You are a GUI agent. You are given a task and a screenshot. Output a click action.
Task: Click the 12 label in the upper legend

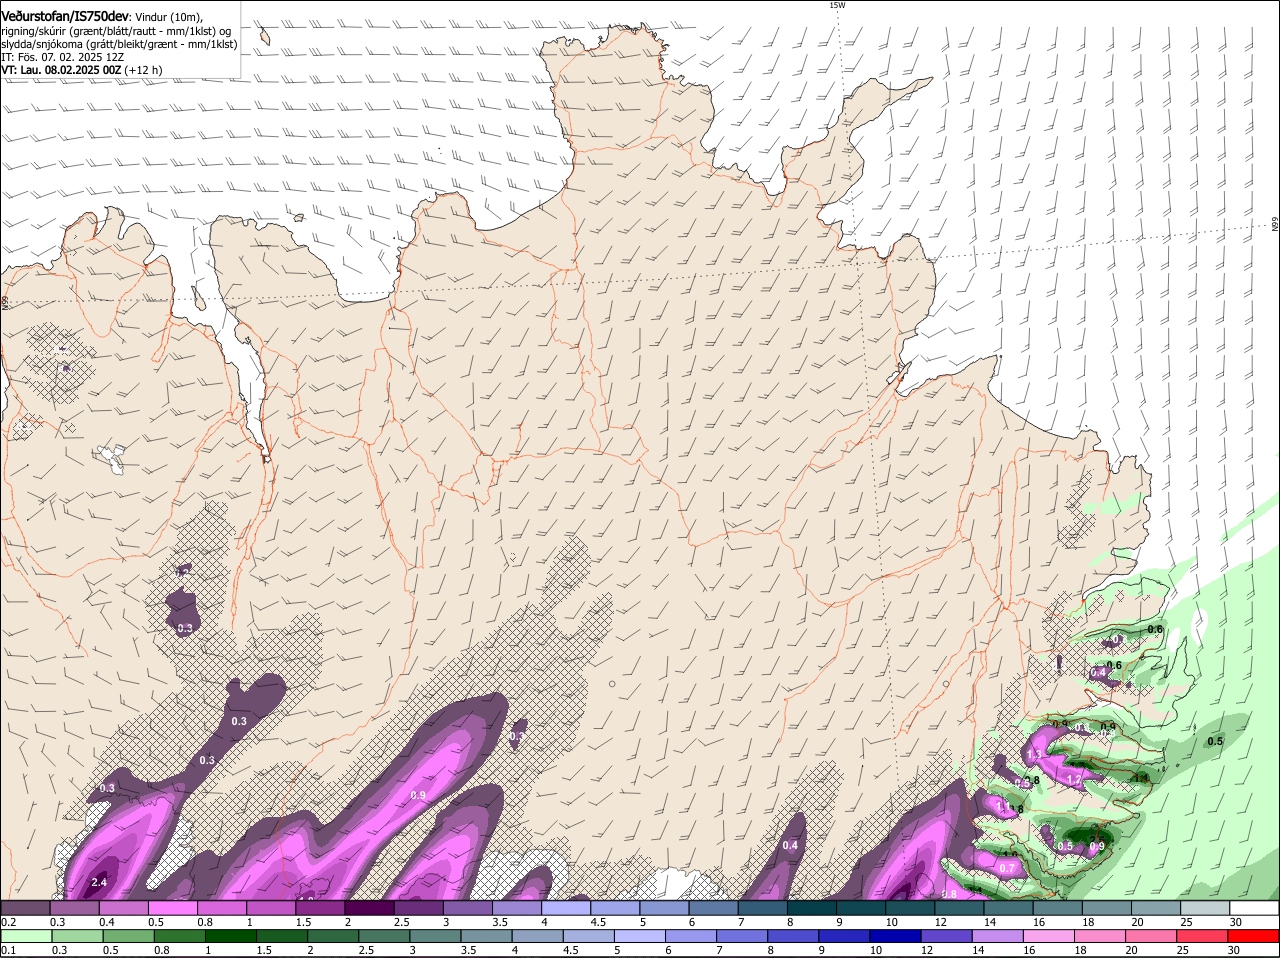[x=940, y=922]
